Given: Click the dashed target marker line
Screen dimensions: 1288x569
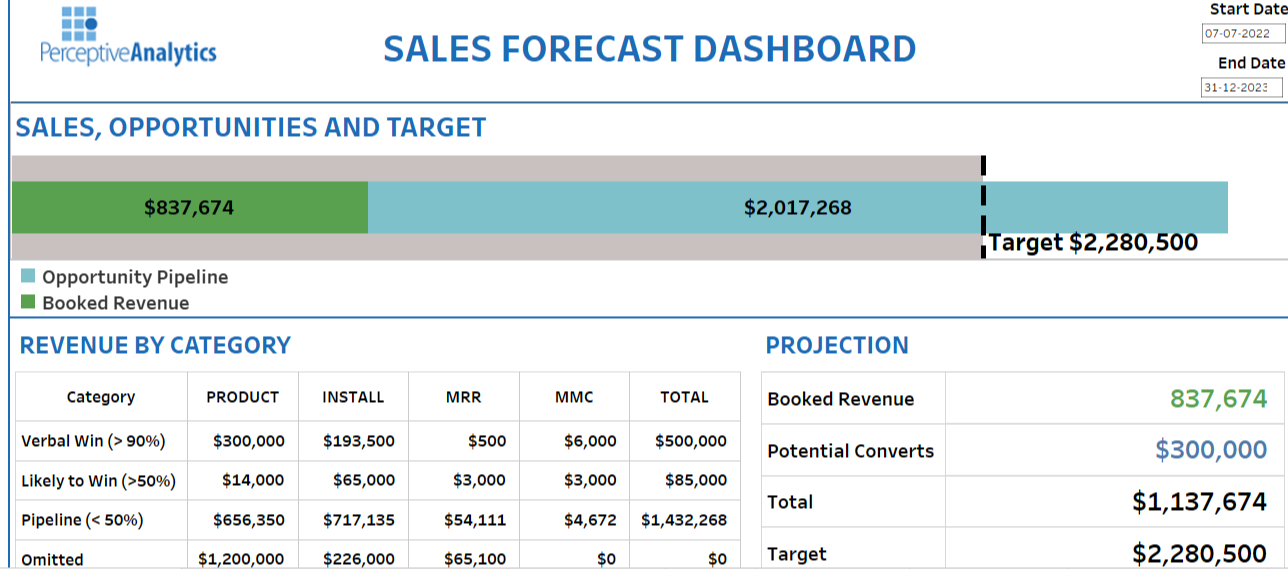Looking at the screenshot, I should point(983,170).
